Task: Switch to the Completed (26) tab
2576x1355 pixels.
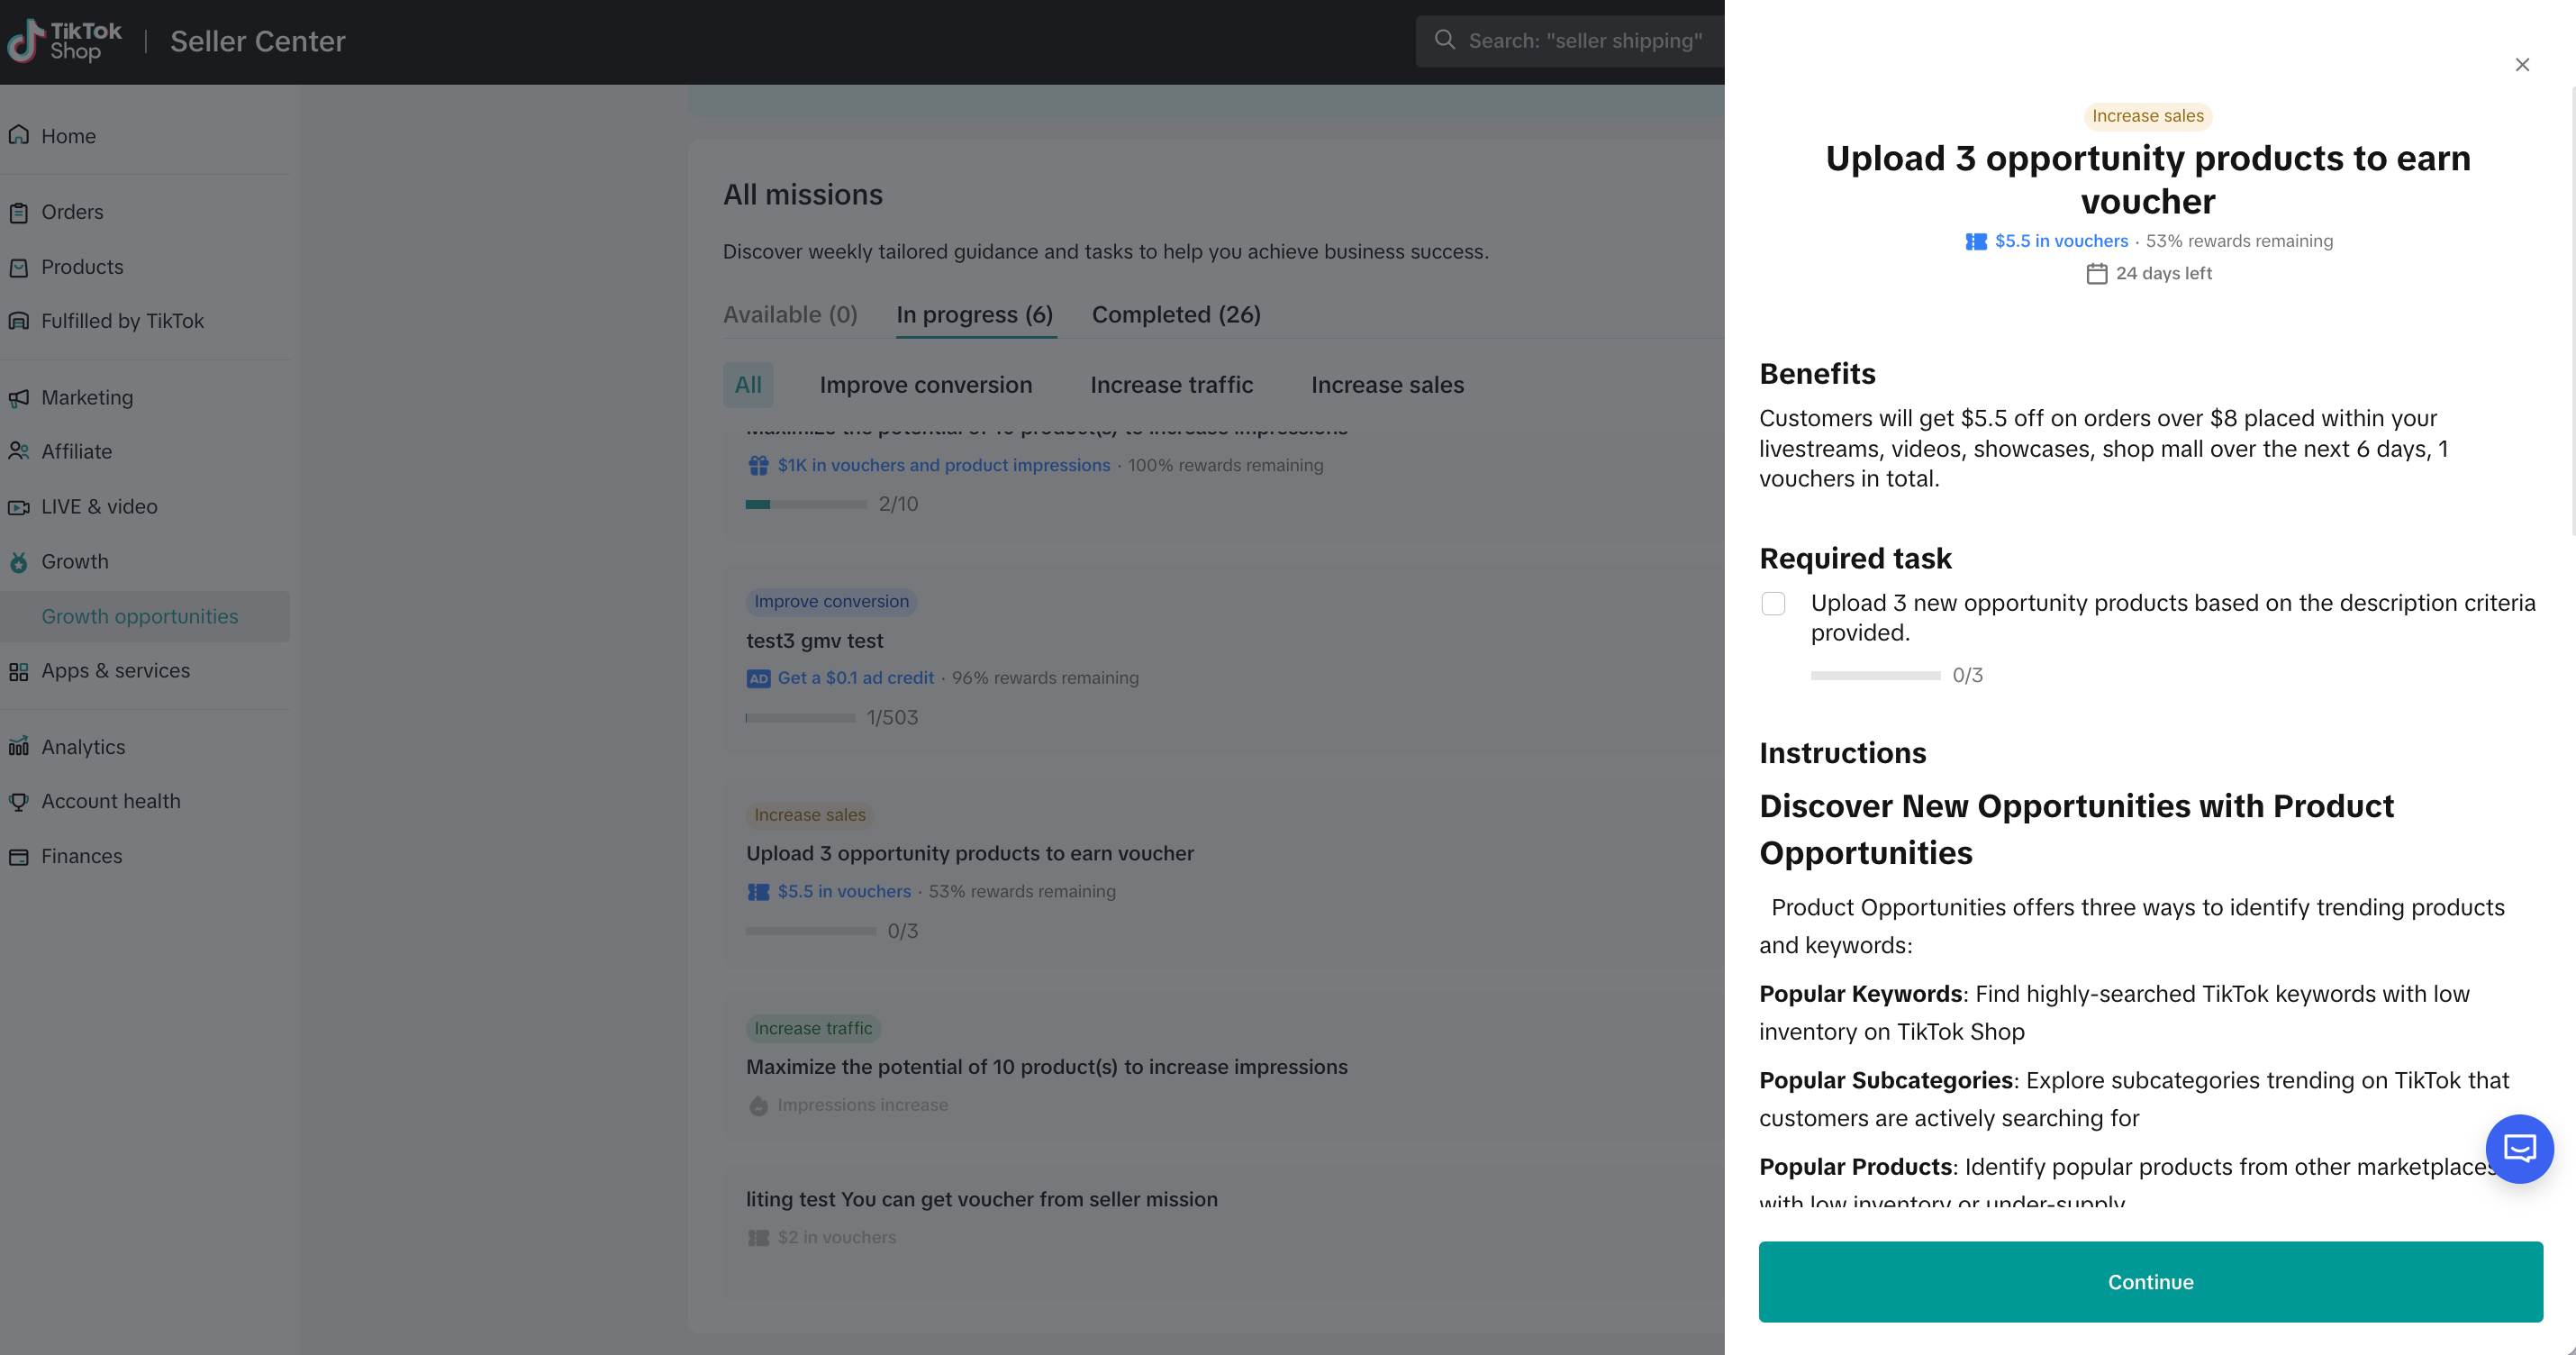Action: coord(1175,314)
